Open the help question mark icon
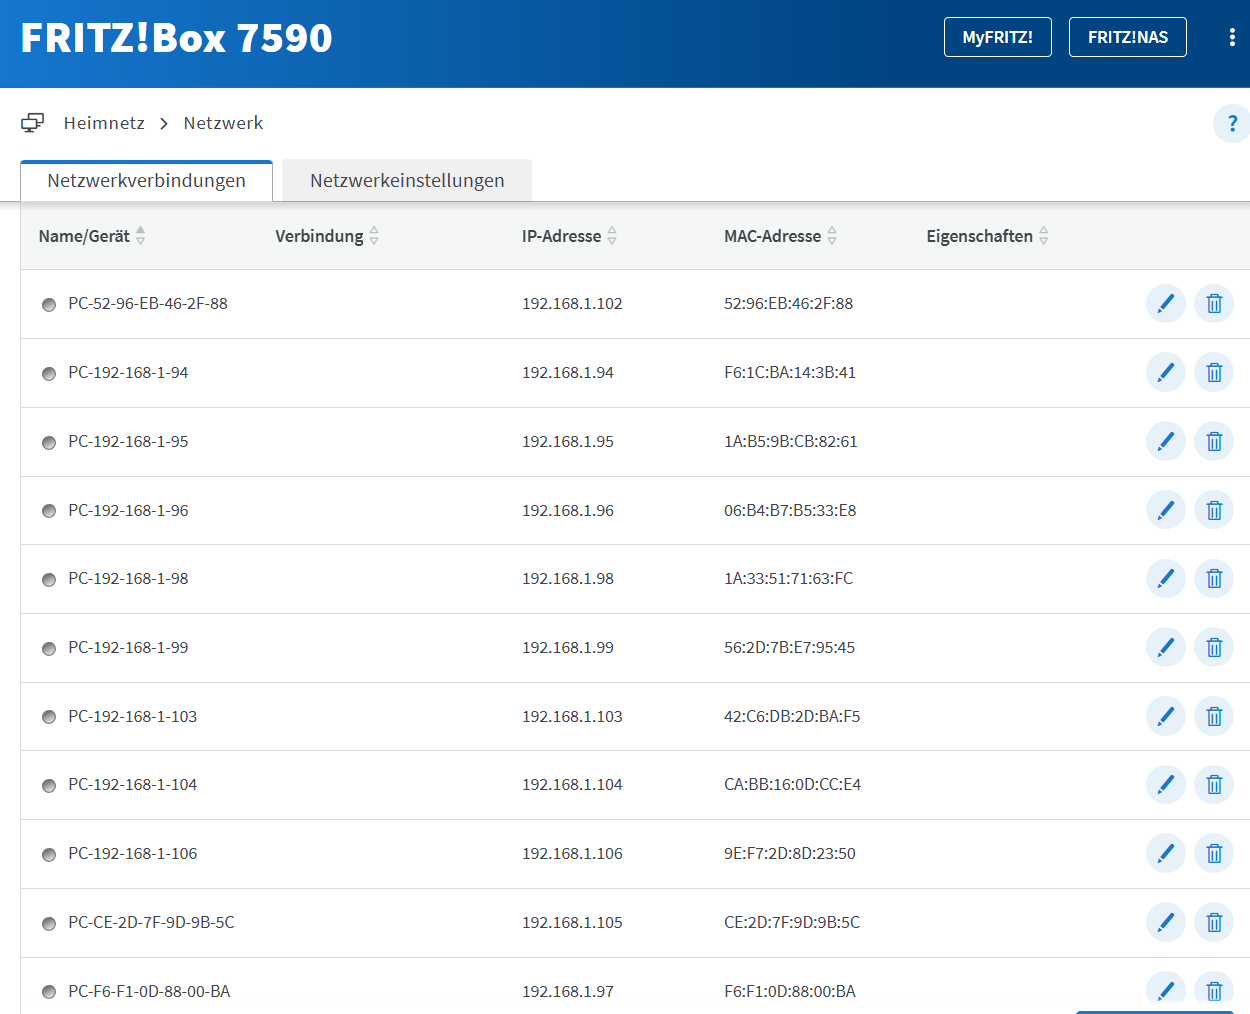The image size is (1250, 1014). click(x=1231, y=124)
